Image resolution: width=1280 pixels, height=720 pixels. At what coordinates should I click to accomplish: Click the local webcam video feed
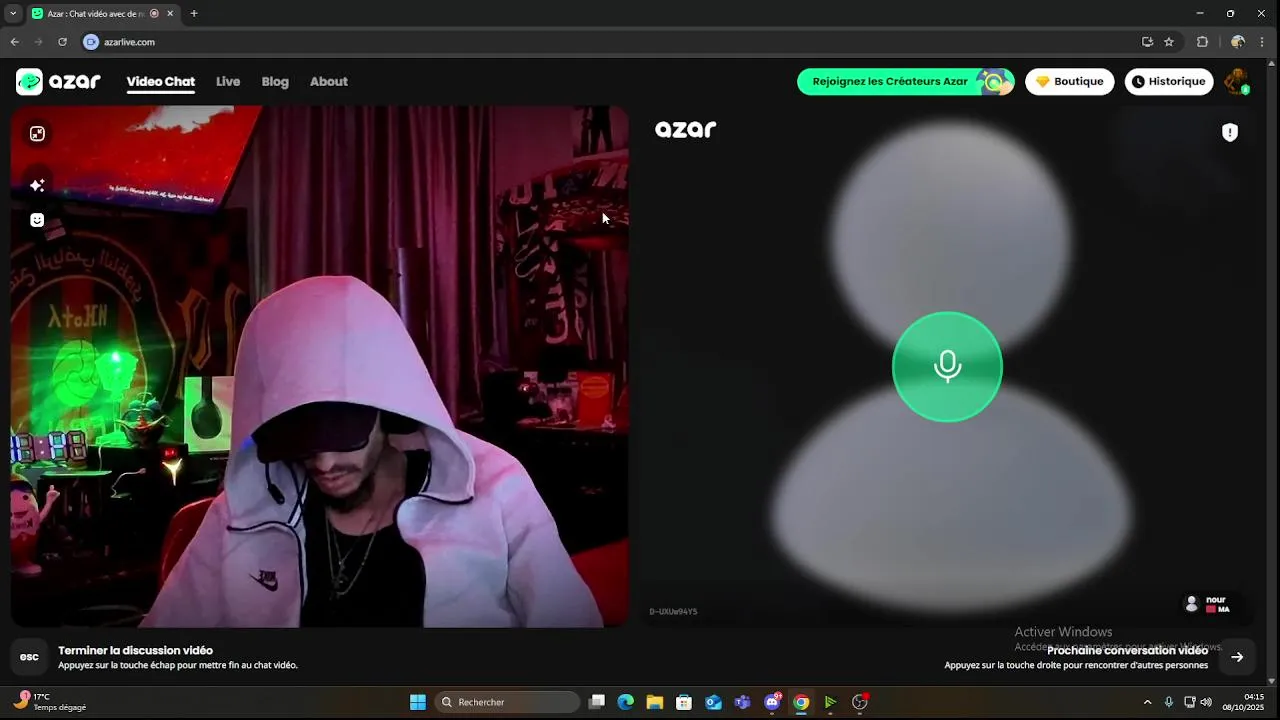coord(320,366)
